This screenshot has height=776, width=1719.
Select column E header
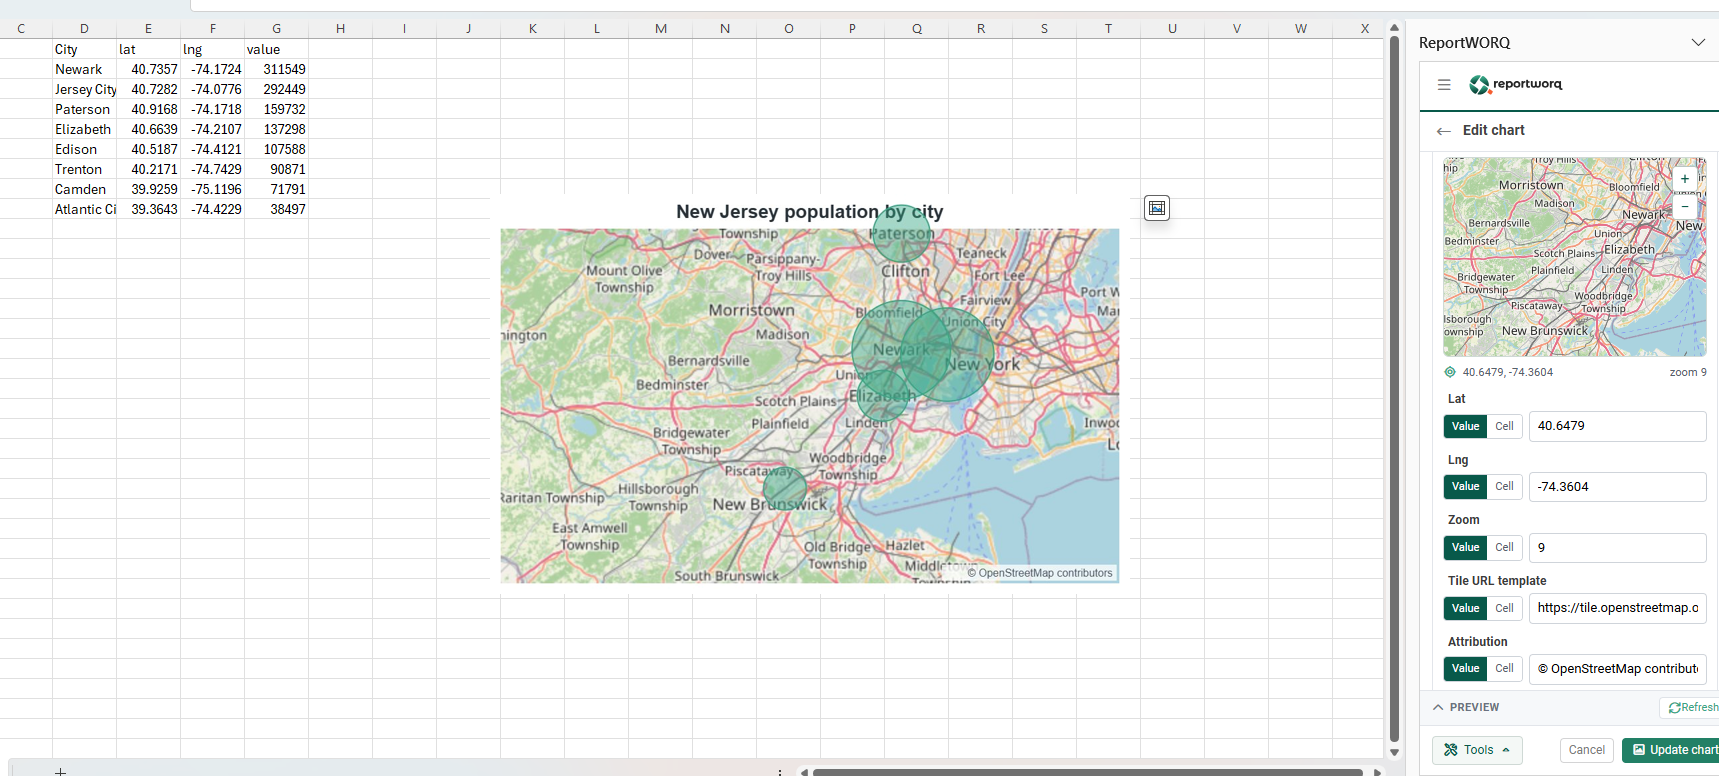click(x=148, y=29)
